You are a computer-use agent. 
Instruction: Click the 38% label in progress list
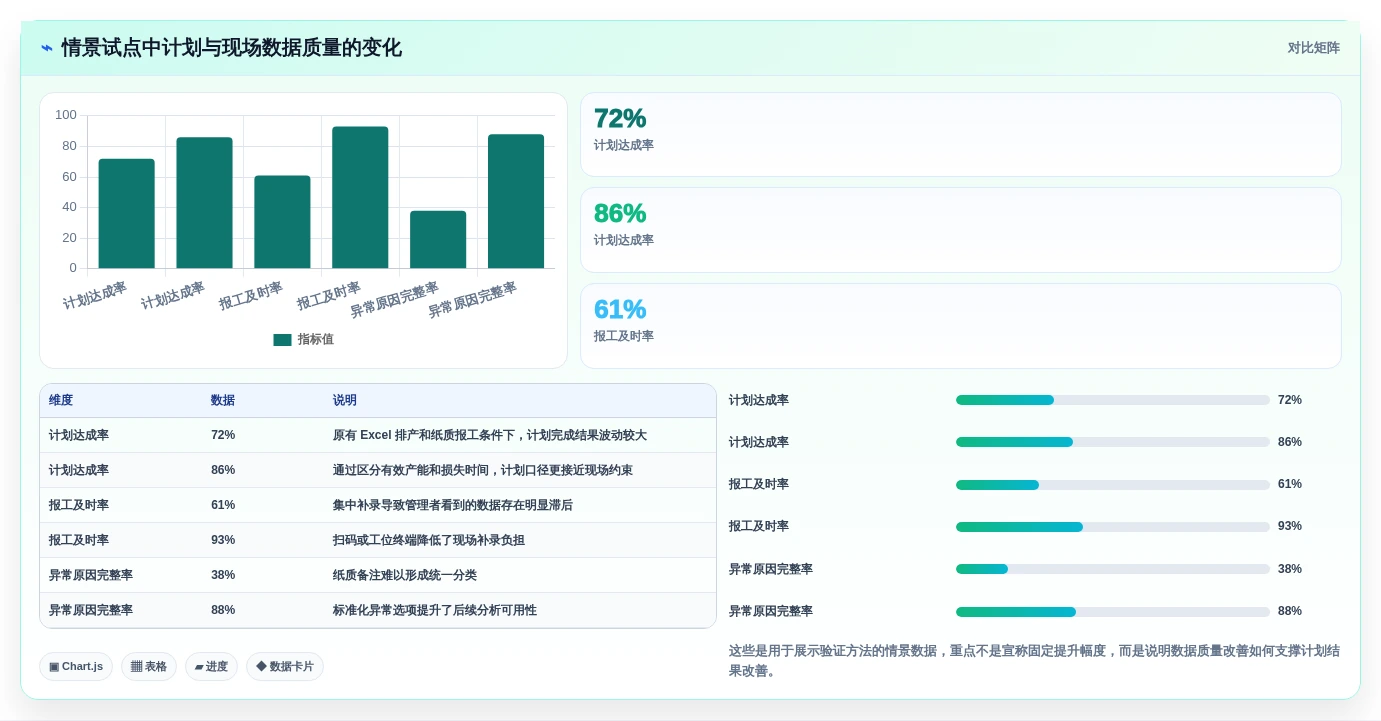pos(1290,569)
